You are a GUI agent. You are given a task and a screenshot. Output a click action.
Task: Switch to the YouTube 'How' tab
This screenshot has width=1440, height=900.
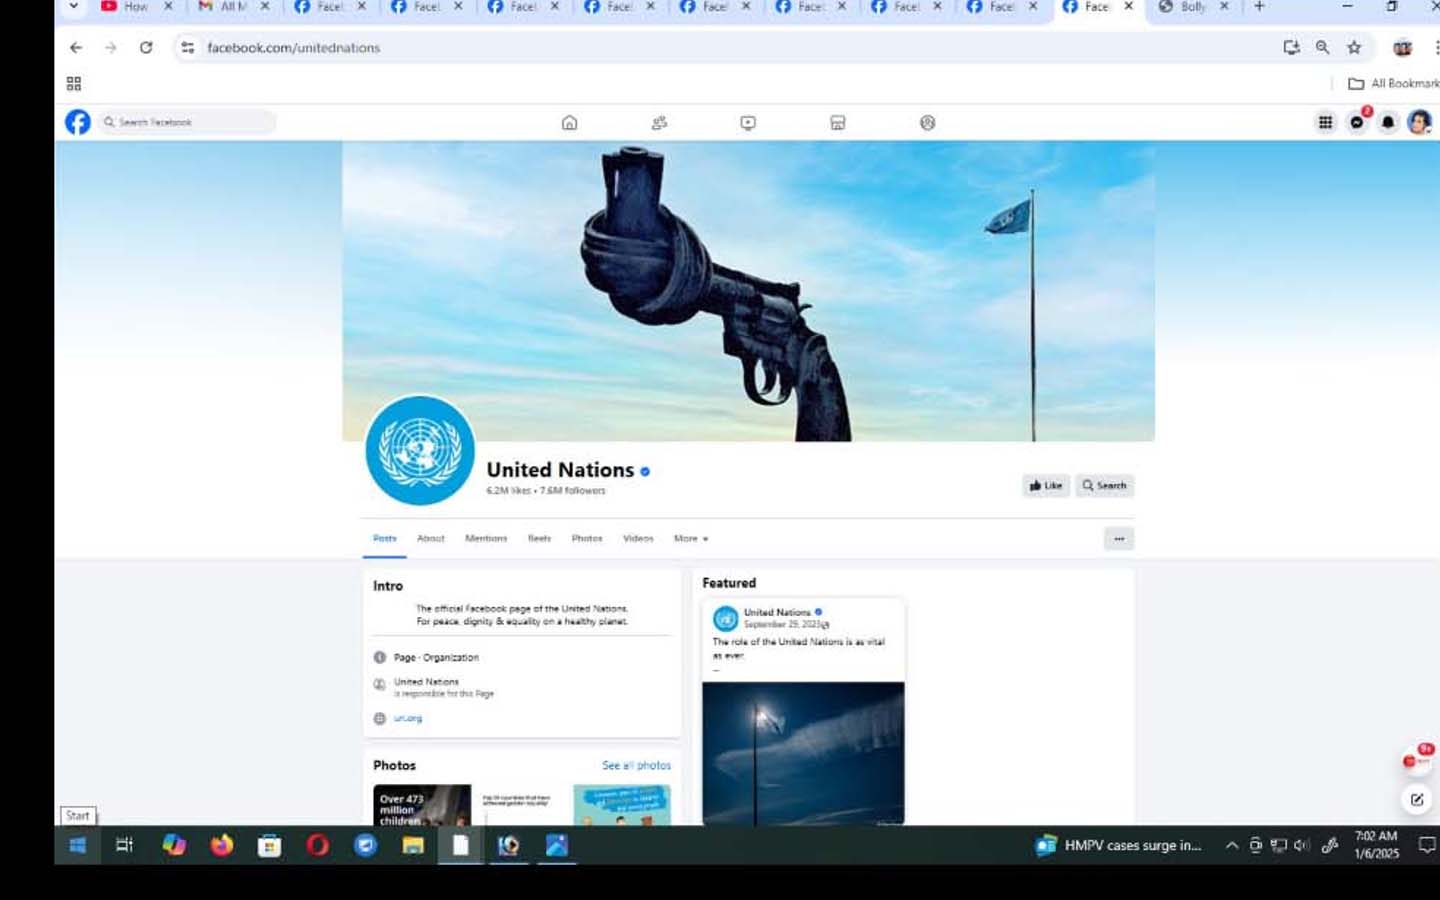coord(137,7)
